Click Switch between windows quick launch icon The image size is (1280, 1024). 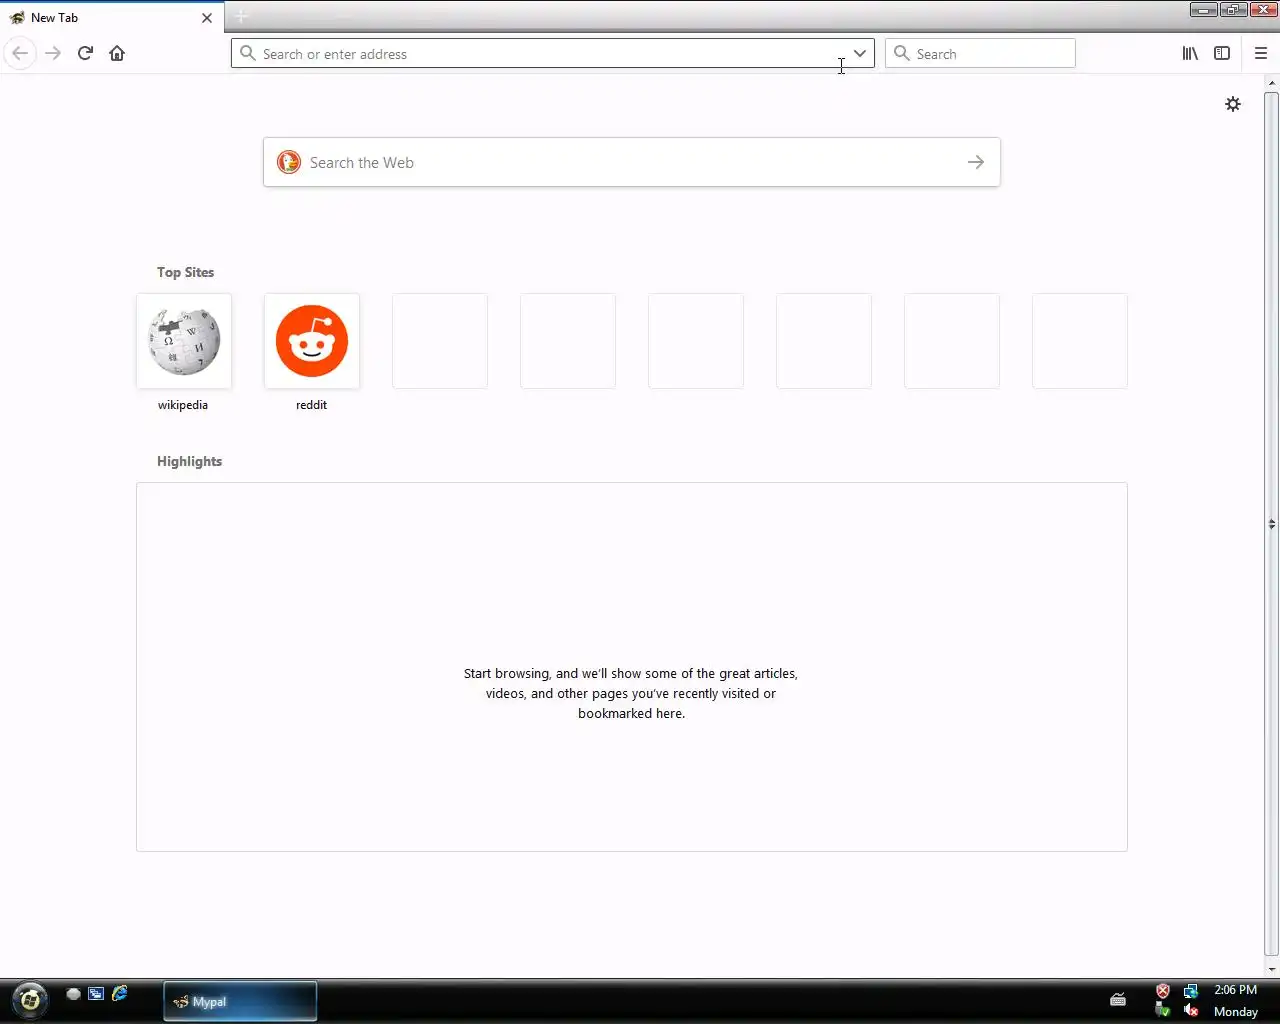96,994
